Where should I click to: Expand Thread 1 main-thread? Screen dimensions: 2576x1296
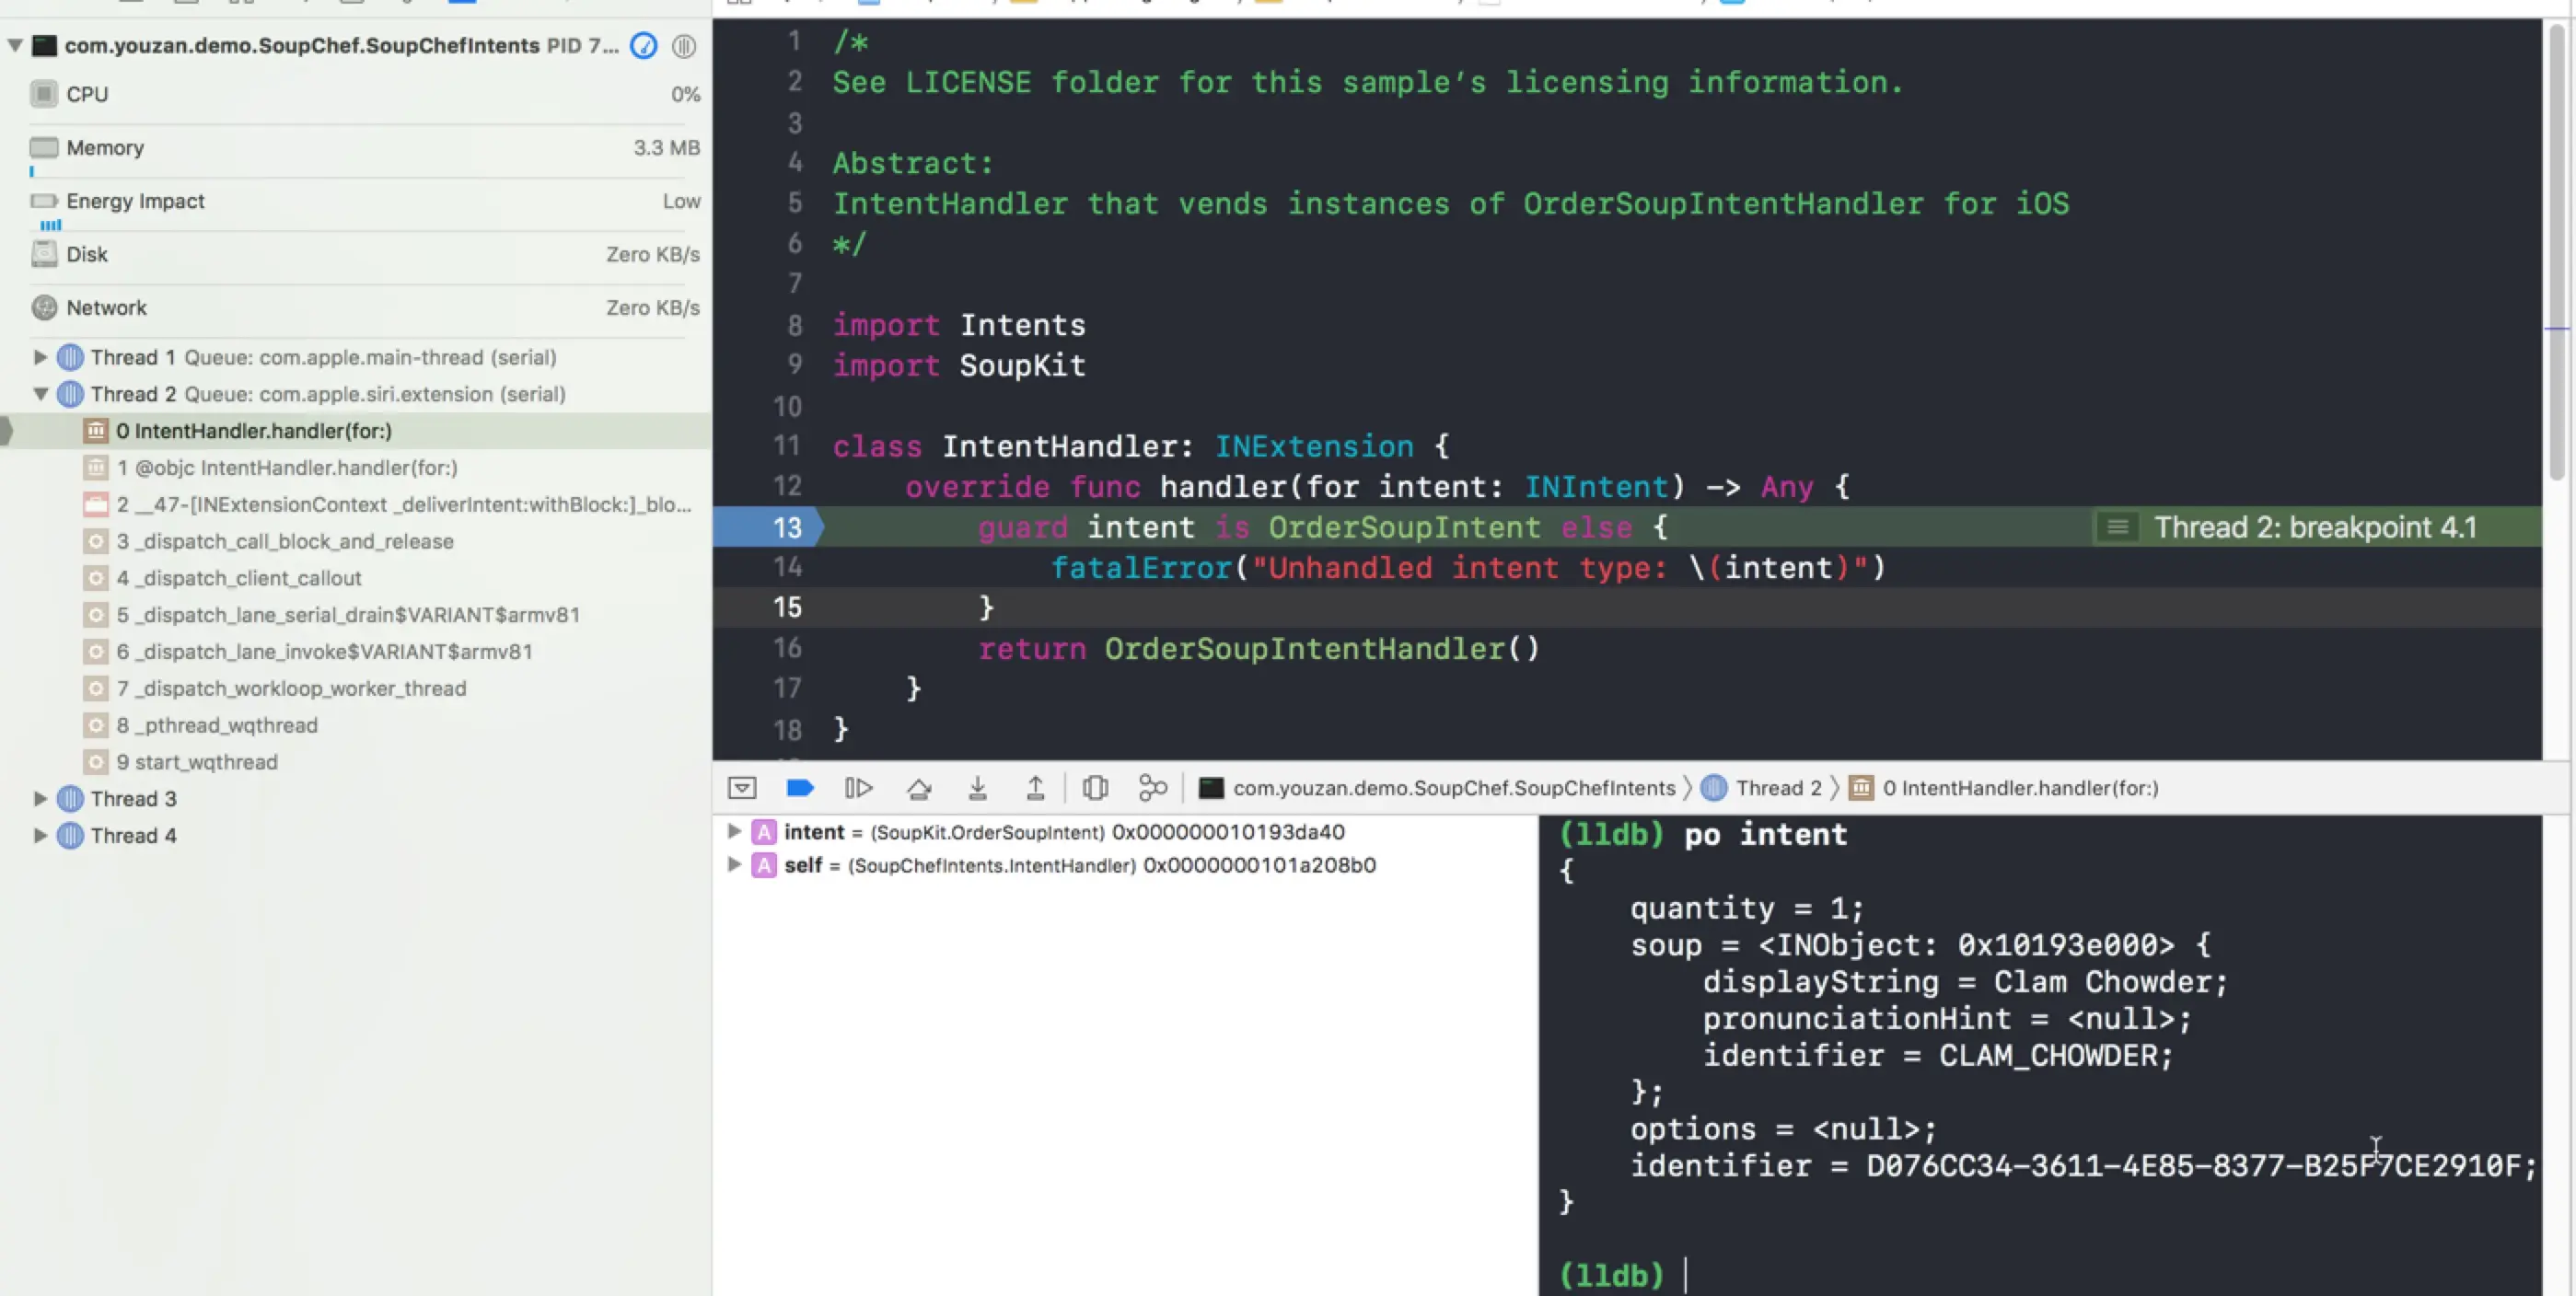(40, 357)
